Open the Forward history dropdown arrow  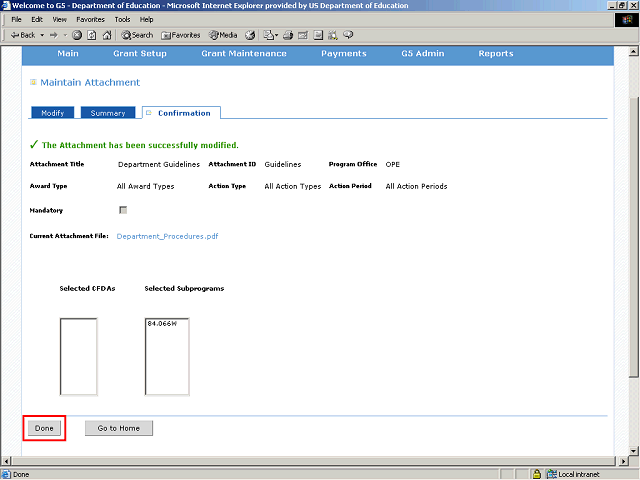click(x=65, y=35)
